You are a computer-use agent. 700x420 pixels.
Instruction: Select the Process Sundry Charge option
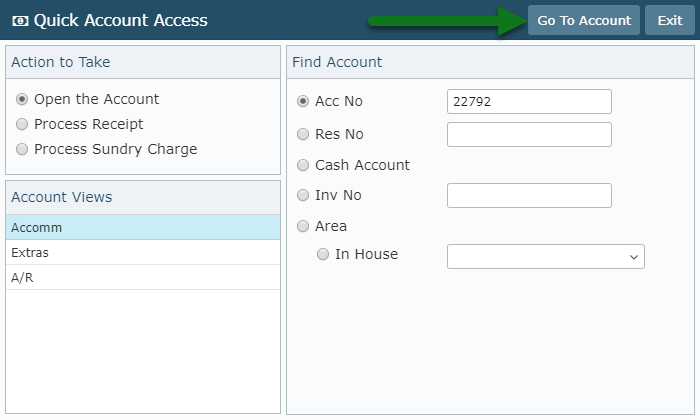tap(22, 149)
